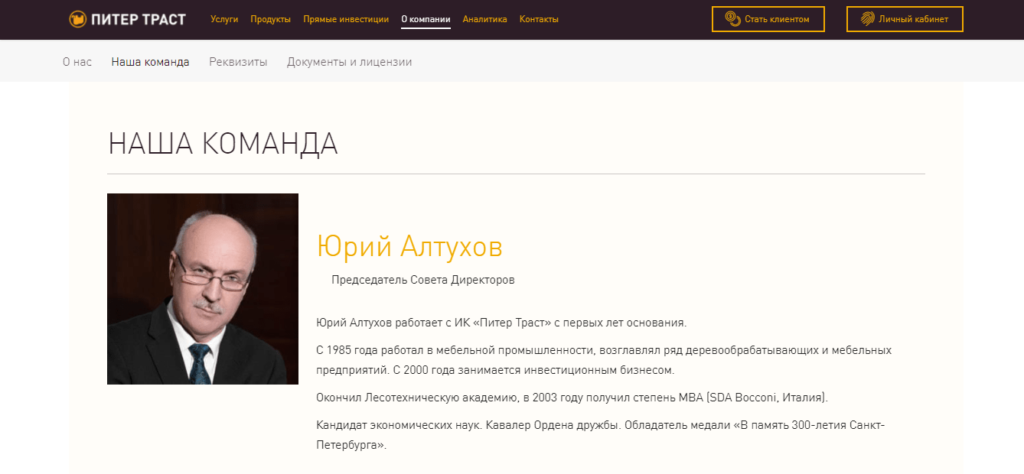Switch to the О нас tab
Image resolution: width=1024 pixels, height=474 pixels.
point(77,62)
